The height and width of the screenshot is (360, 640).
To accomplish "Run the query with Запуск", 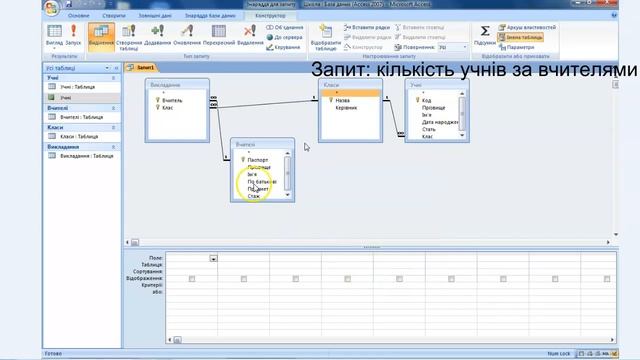I will point(73,35).
